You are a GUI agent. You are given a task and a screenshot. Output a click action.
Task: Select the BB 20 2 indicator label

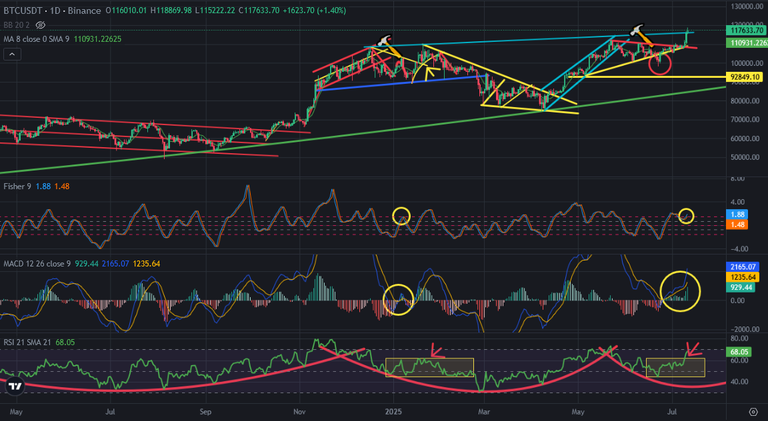[x=17, y=25]
